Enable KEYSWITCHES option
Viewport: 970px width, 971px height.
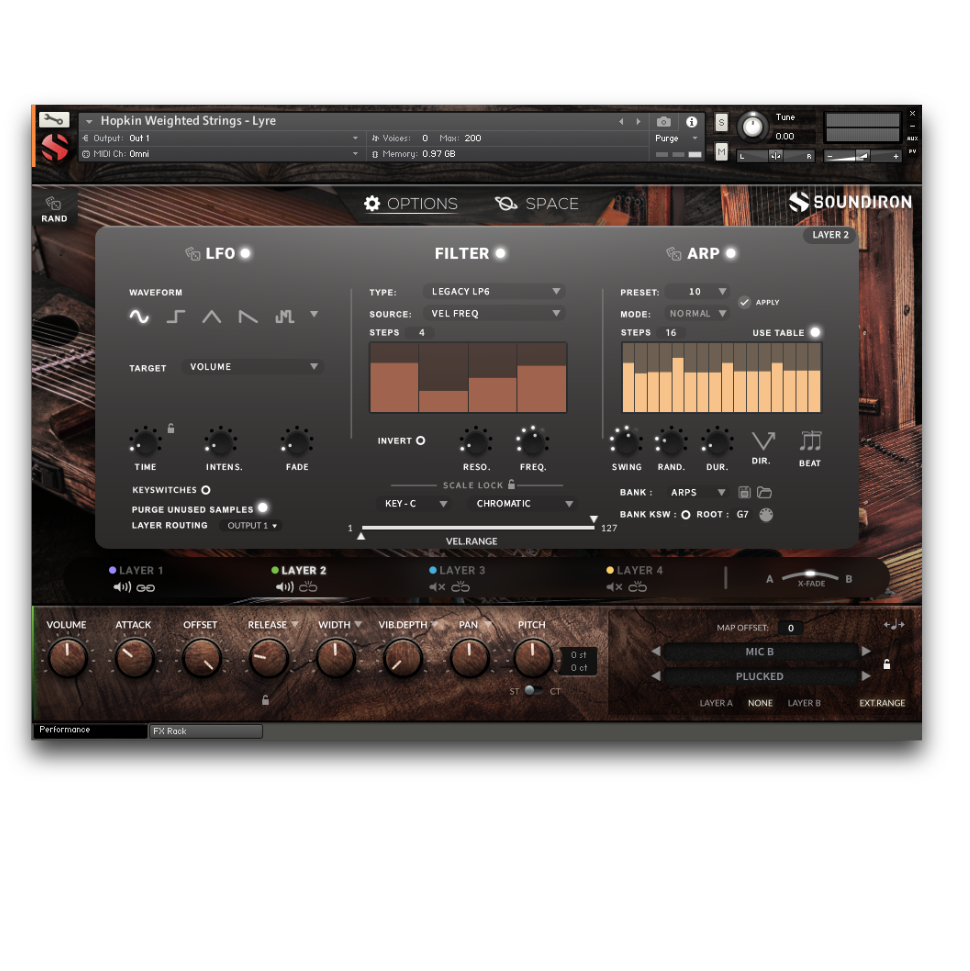click(x=206, y=490)
